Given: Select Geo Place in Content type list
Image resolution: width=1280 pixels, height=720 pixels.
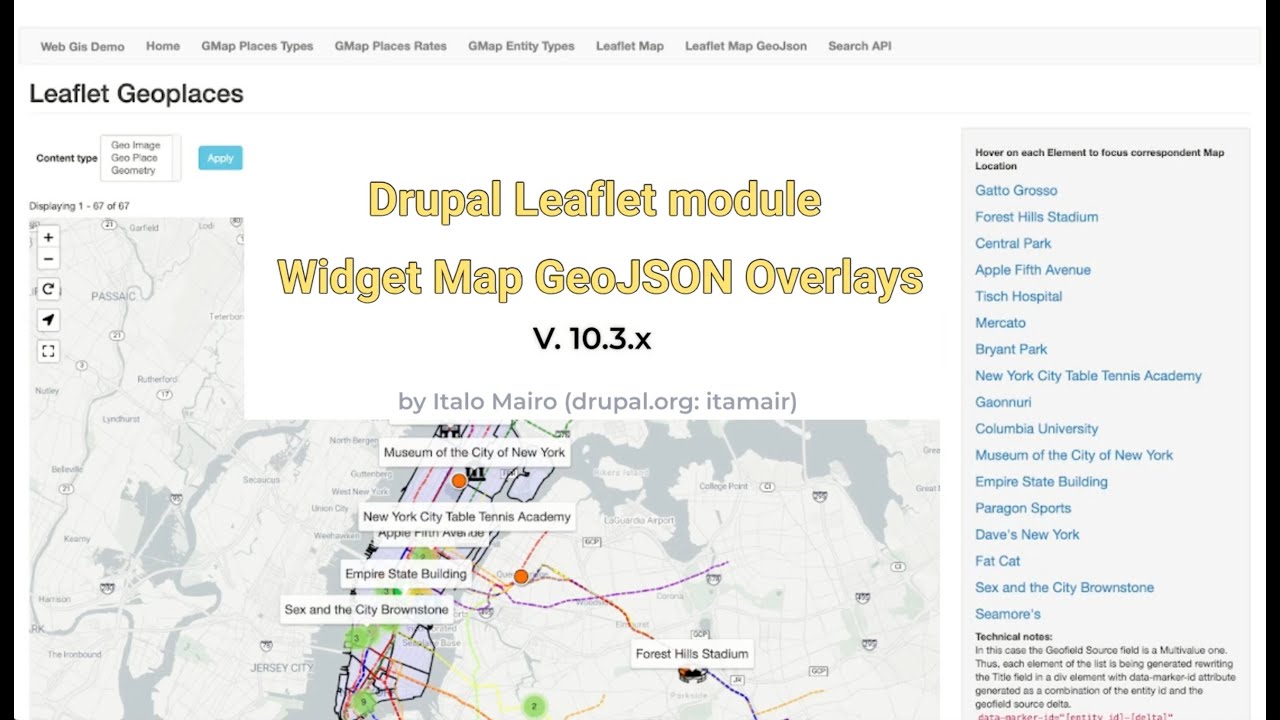Looking at the screenshot, I should pos(135,158).
